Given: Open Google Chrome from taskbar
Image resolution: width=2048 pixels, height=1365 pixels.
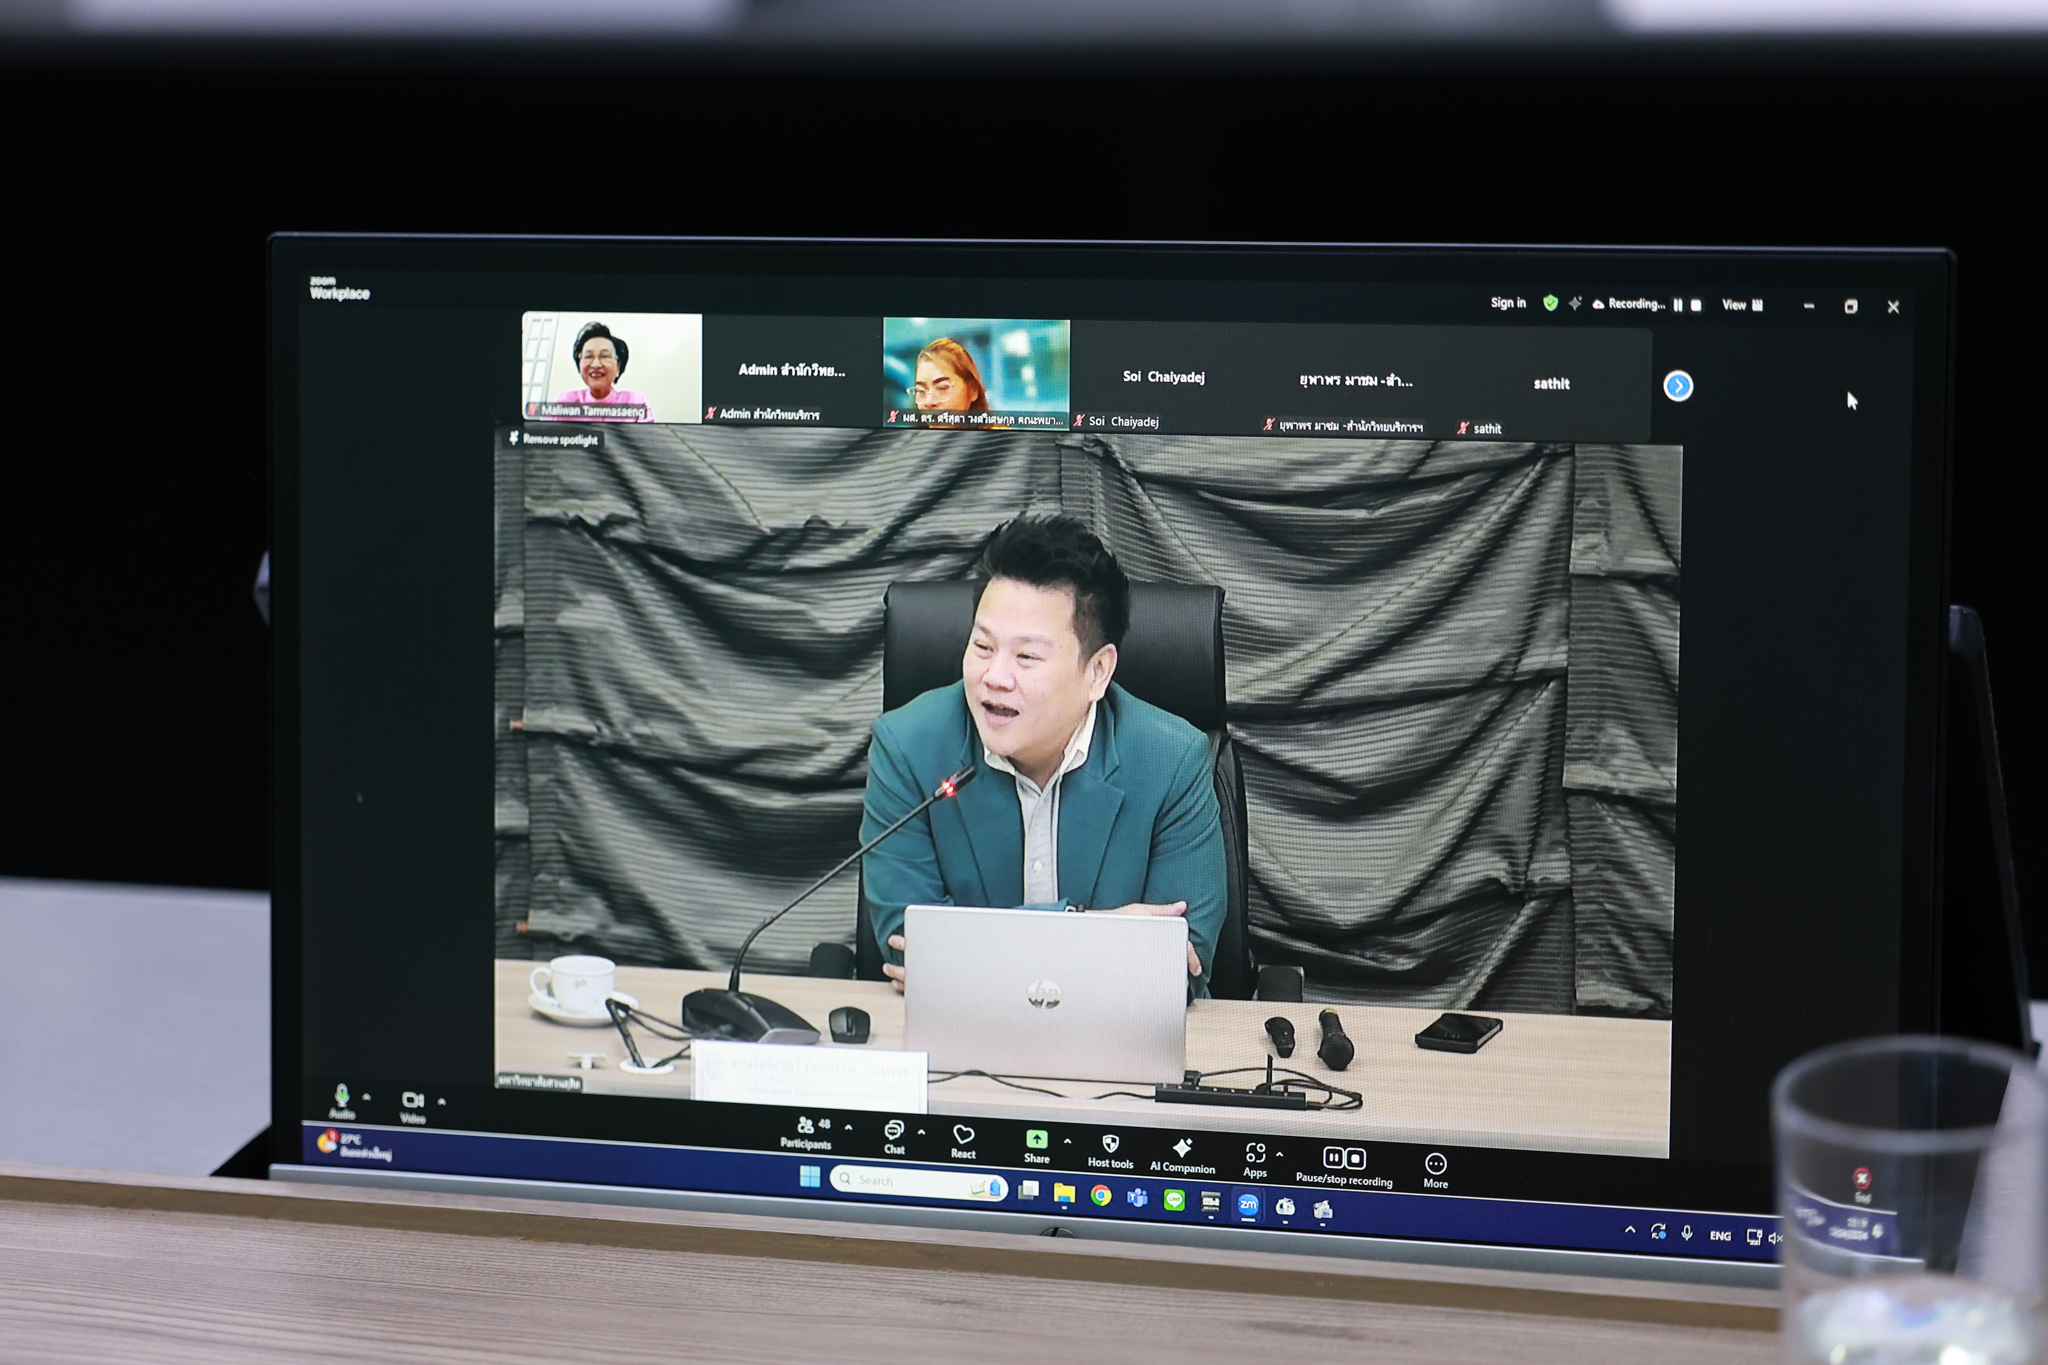Looking at the screenshot, I should point(1101,1195).
